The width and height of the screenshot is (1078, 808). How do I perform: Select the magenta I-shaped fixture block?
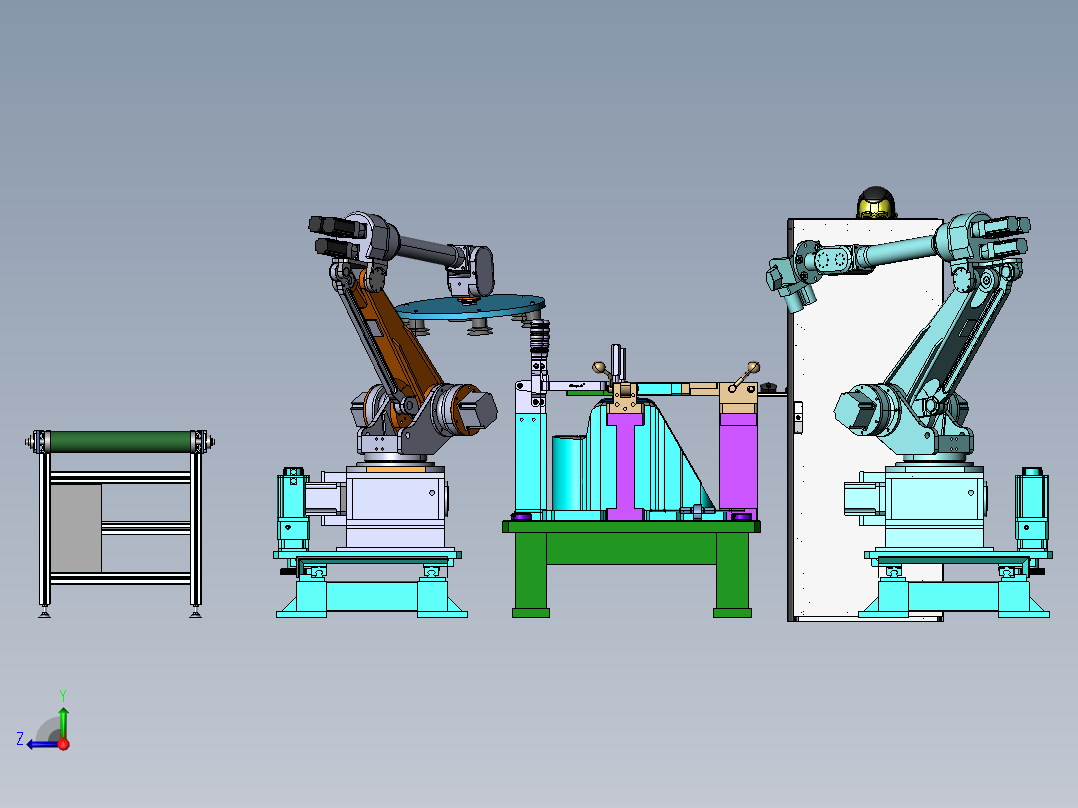click(626, 466)
